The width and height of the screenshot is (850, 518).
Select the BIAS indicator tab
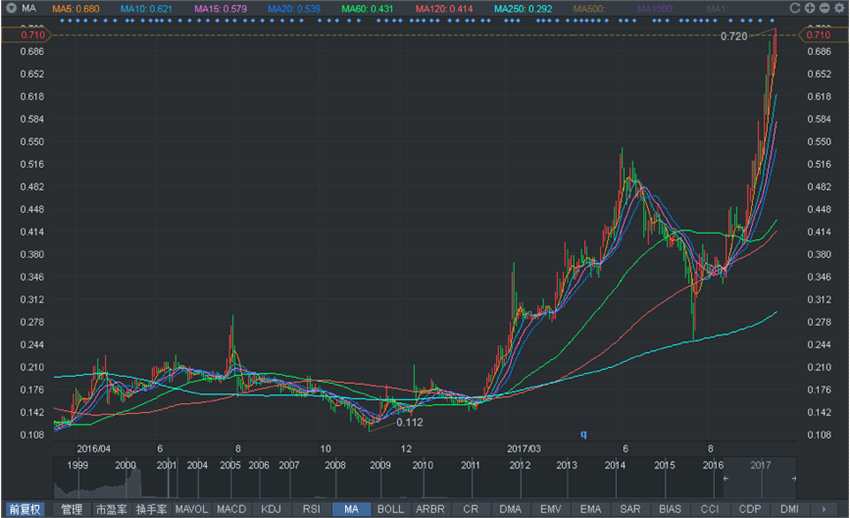point(670,509)
